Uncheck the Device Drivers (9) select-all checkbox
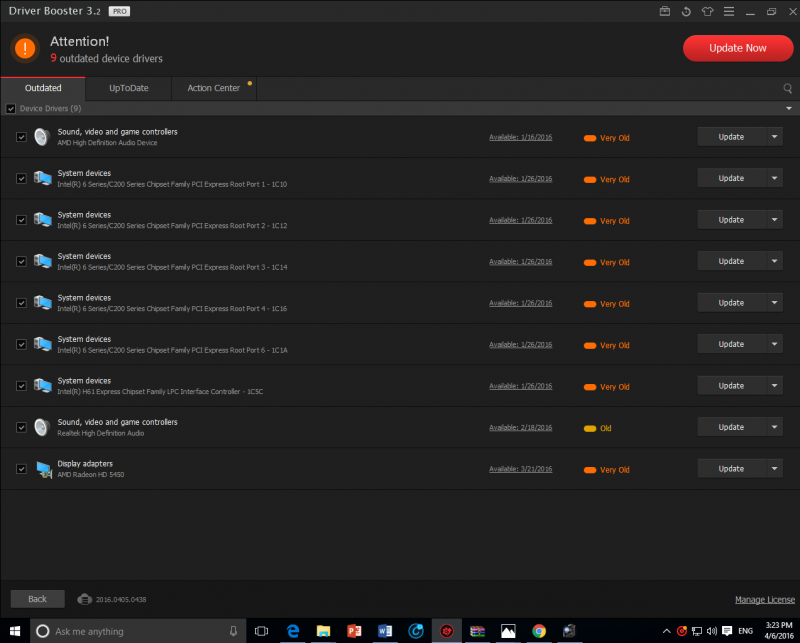This screenshot has height=643, width=800. (x=11, y=109)
